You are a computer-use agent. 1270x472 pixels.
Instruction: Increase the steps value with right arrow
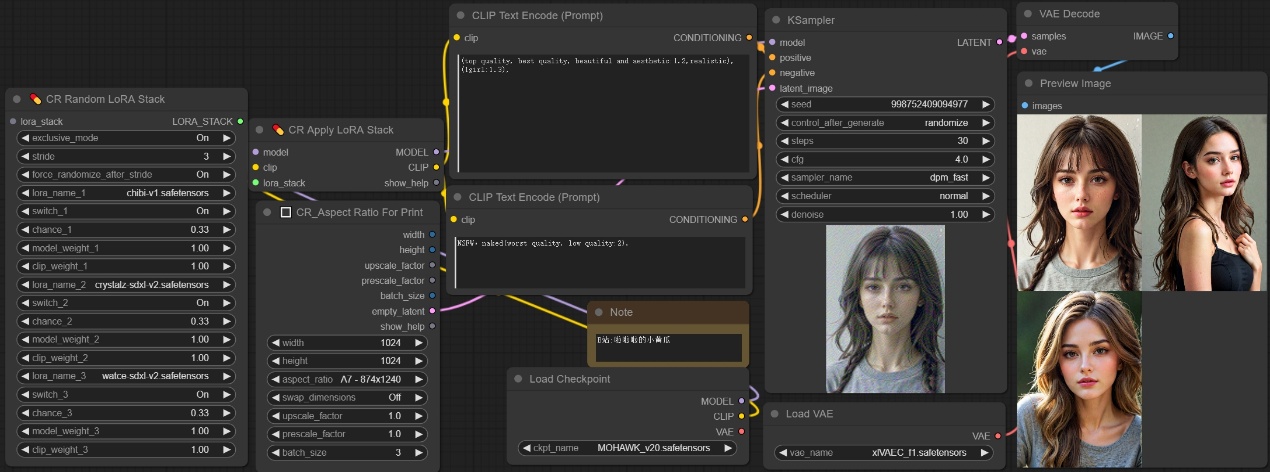[986, 141]
